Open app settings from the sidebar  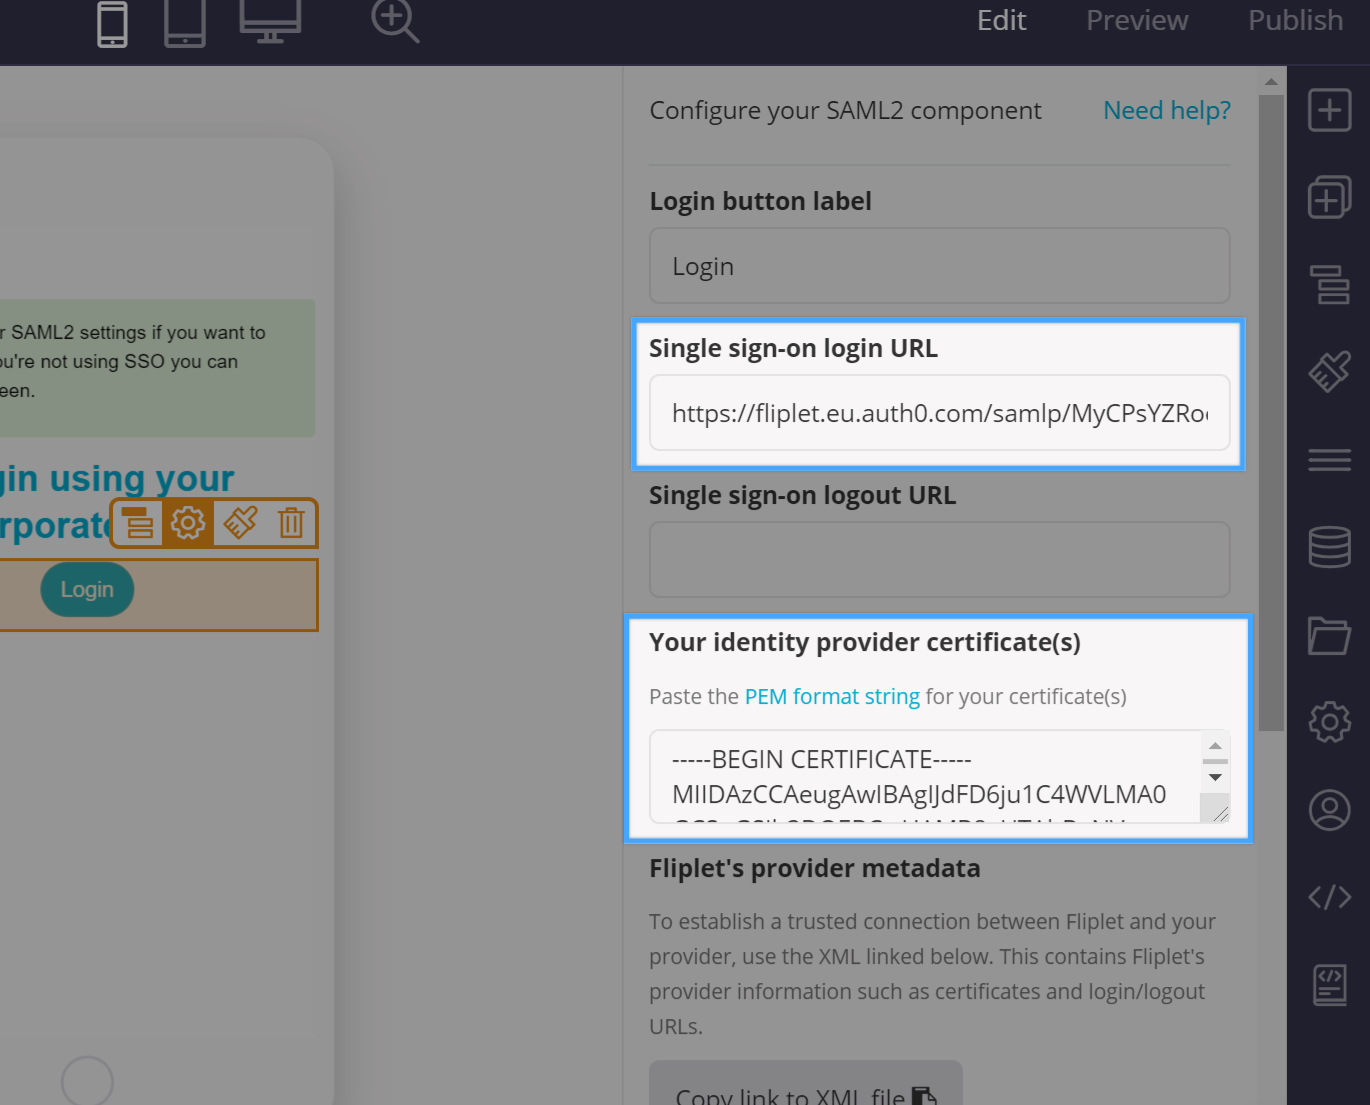coord(1329,722)
